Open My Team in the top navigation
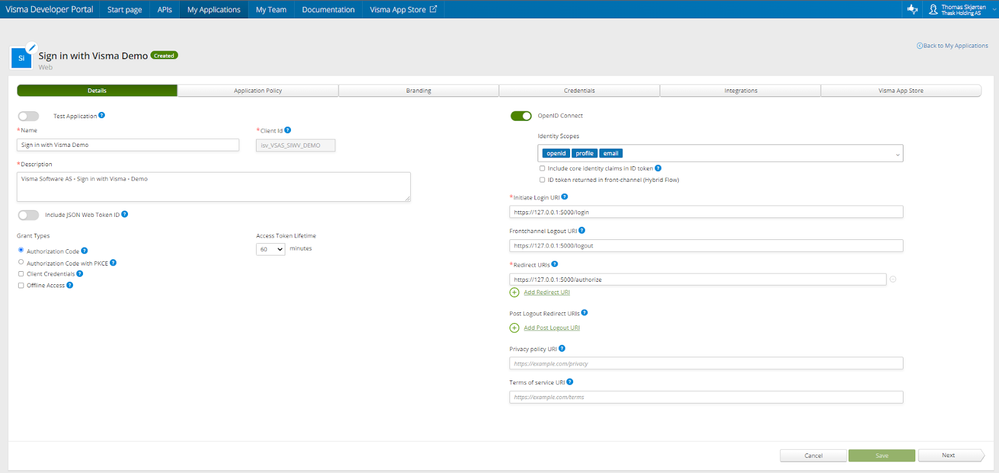 (x=271, y=10)
